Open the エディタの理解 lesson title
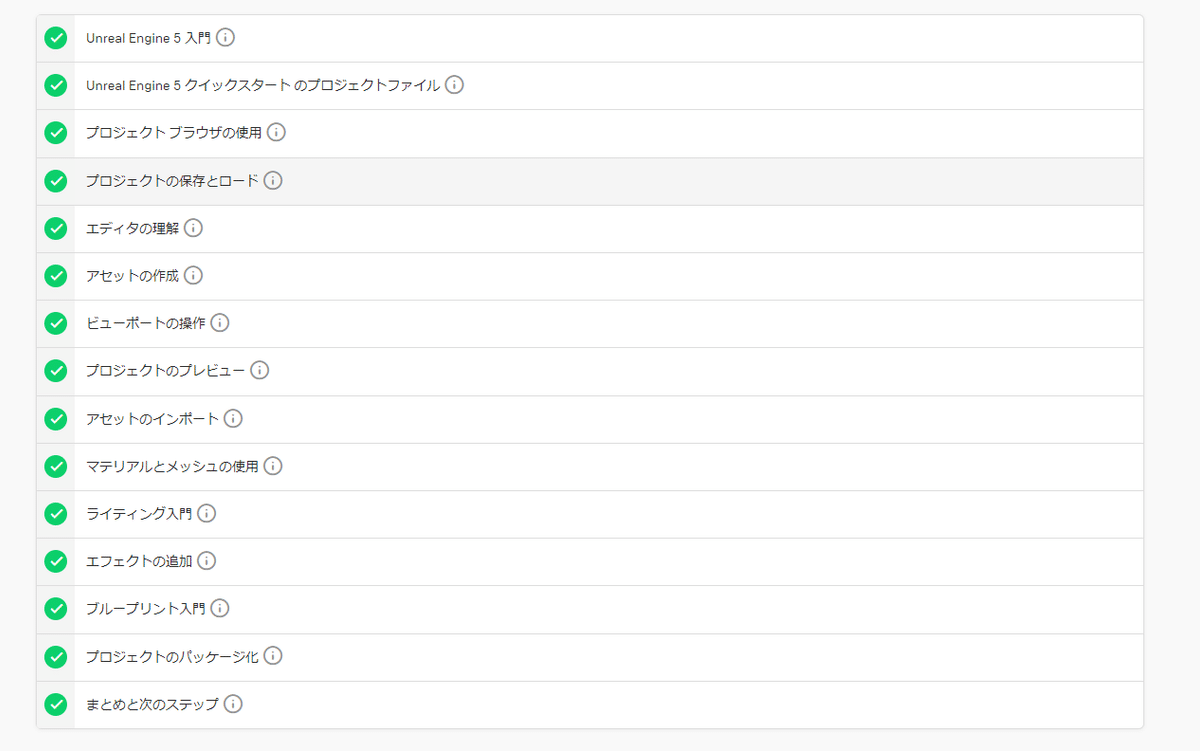This screenshot has height=751, width=1200. [132, 228]
